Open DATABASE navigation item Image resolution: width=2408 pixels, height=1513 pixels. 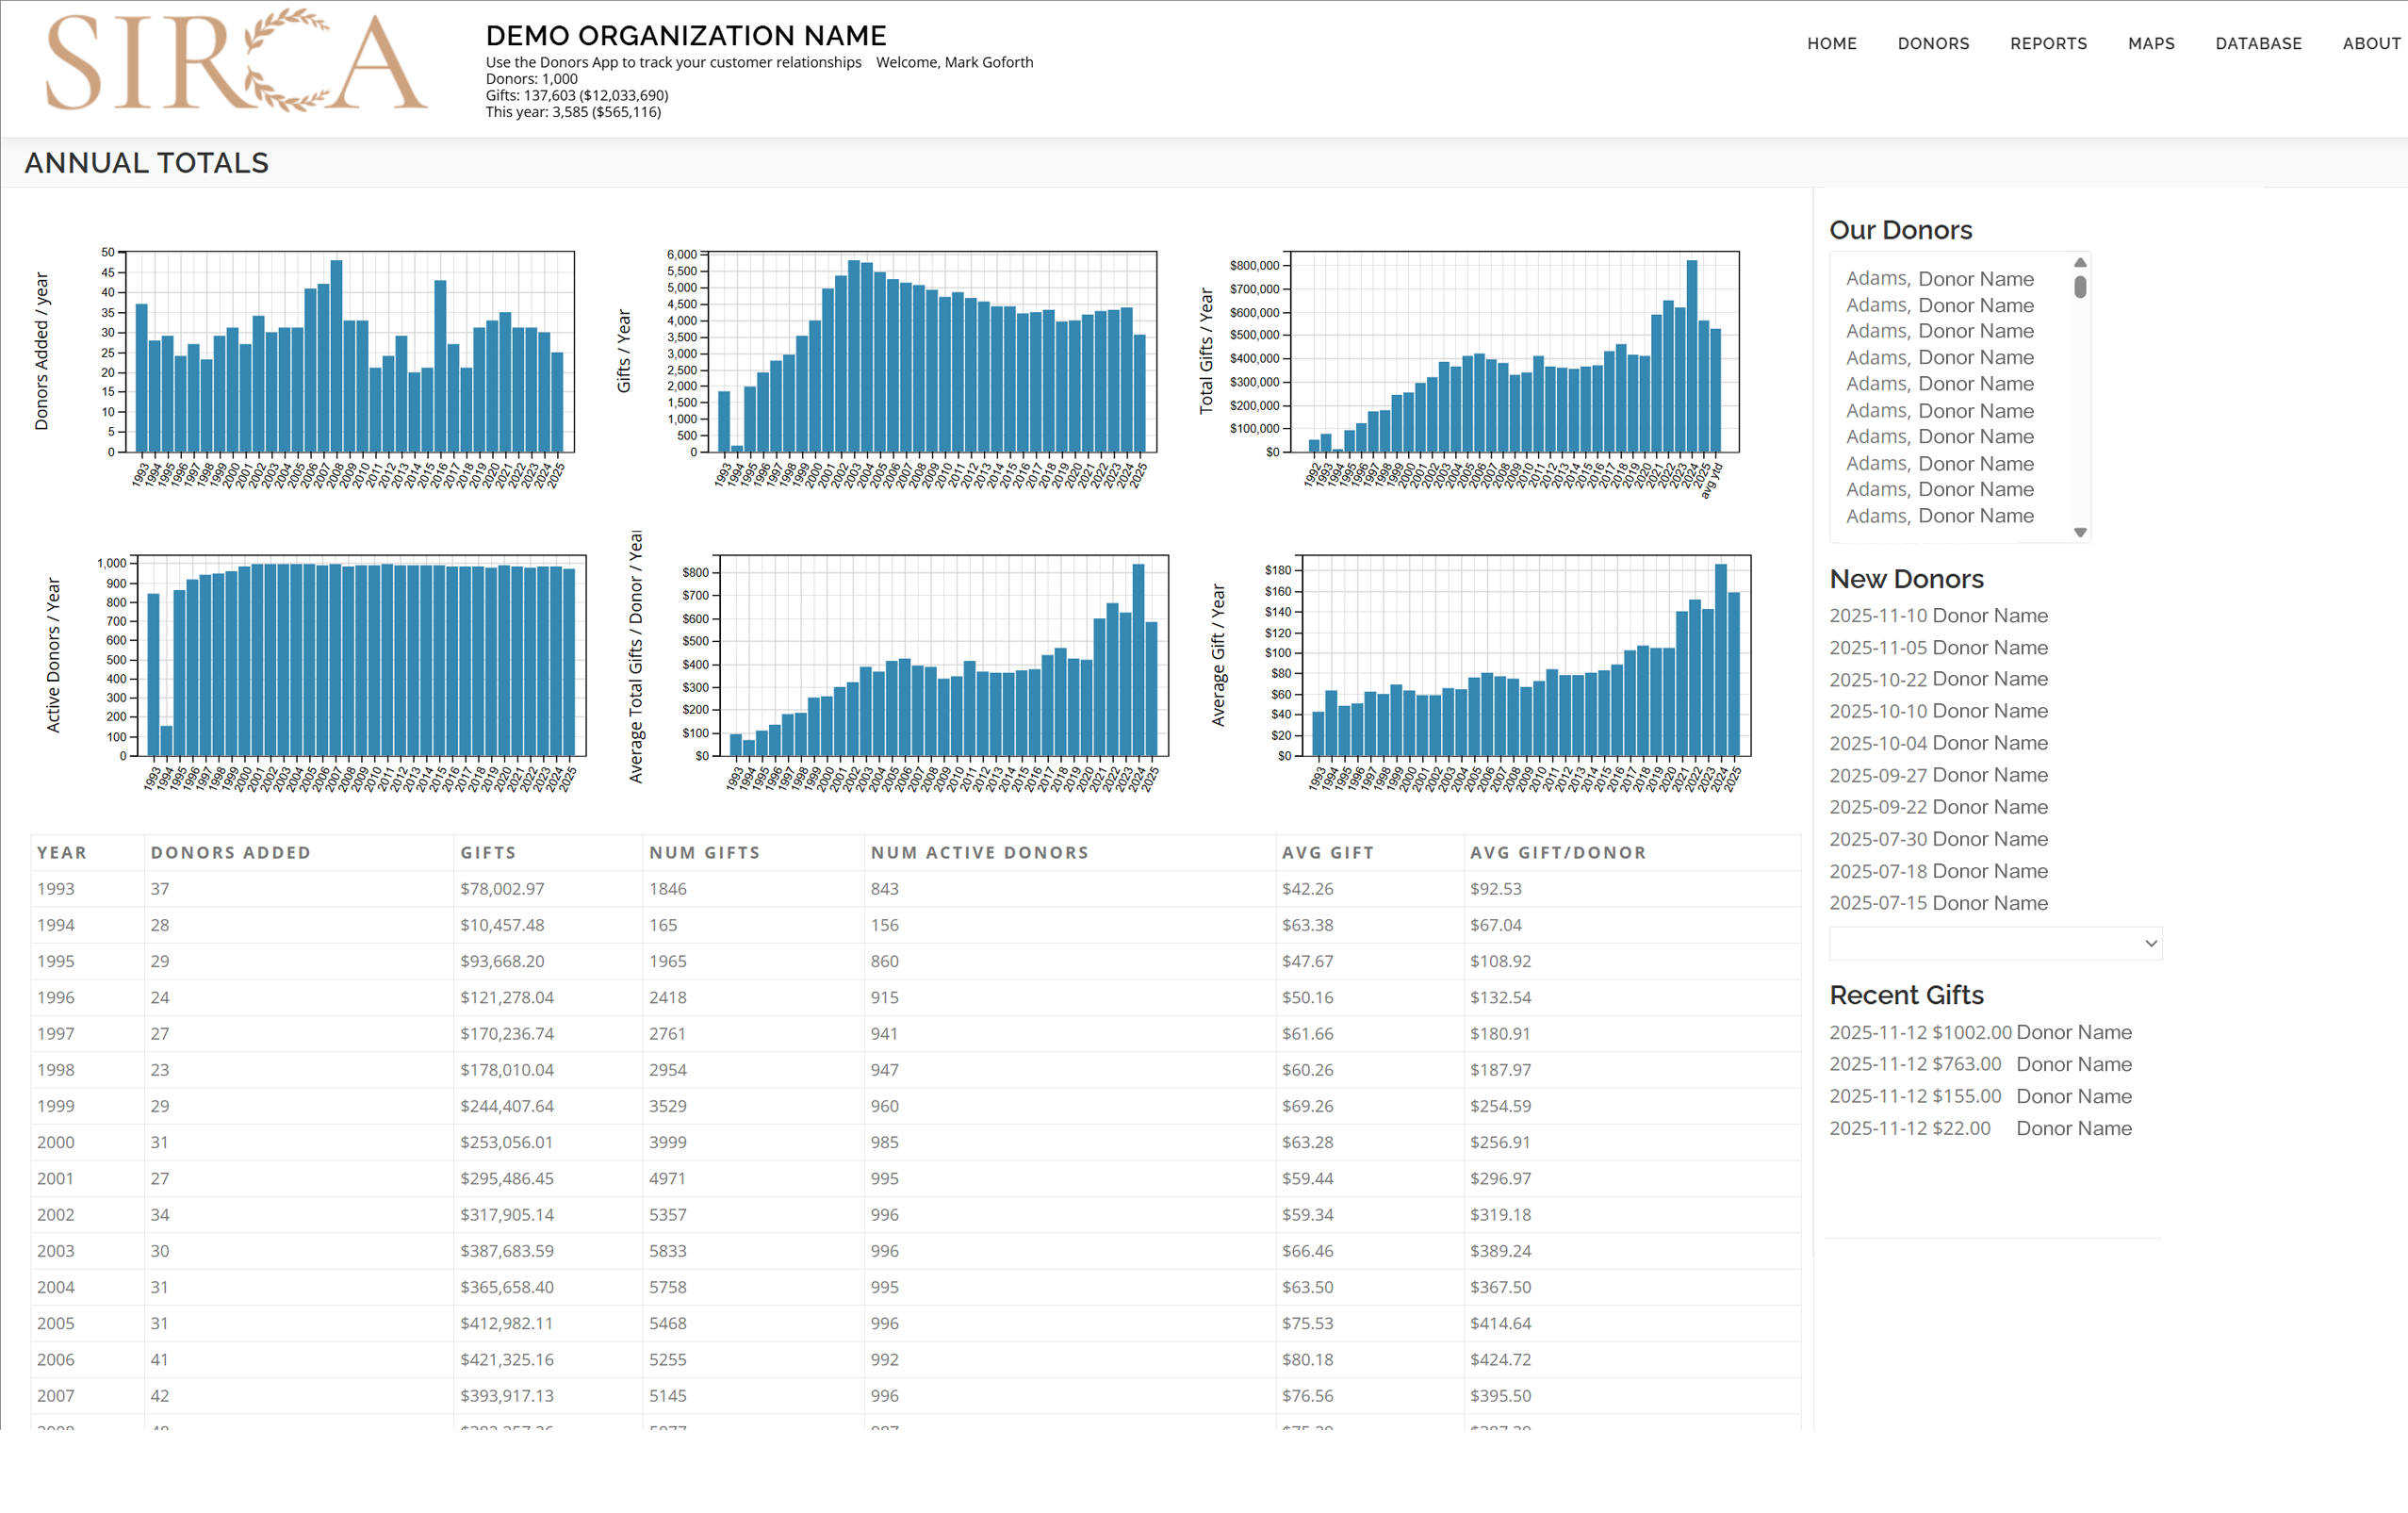(2257, 43)
